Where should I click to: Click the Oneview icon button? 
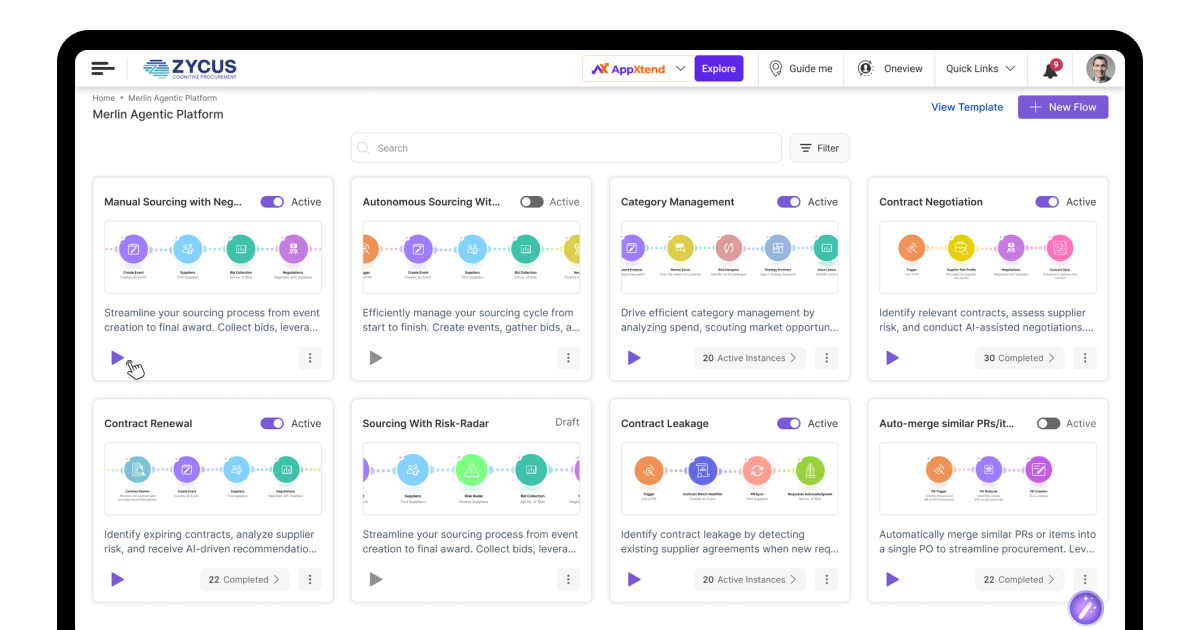[865, 68]
